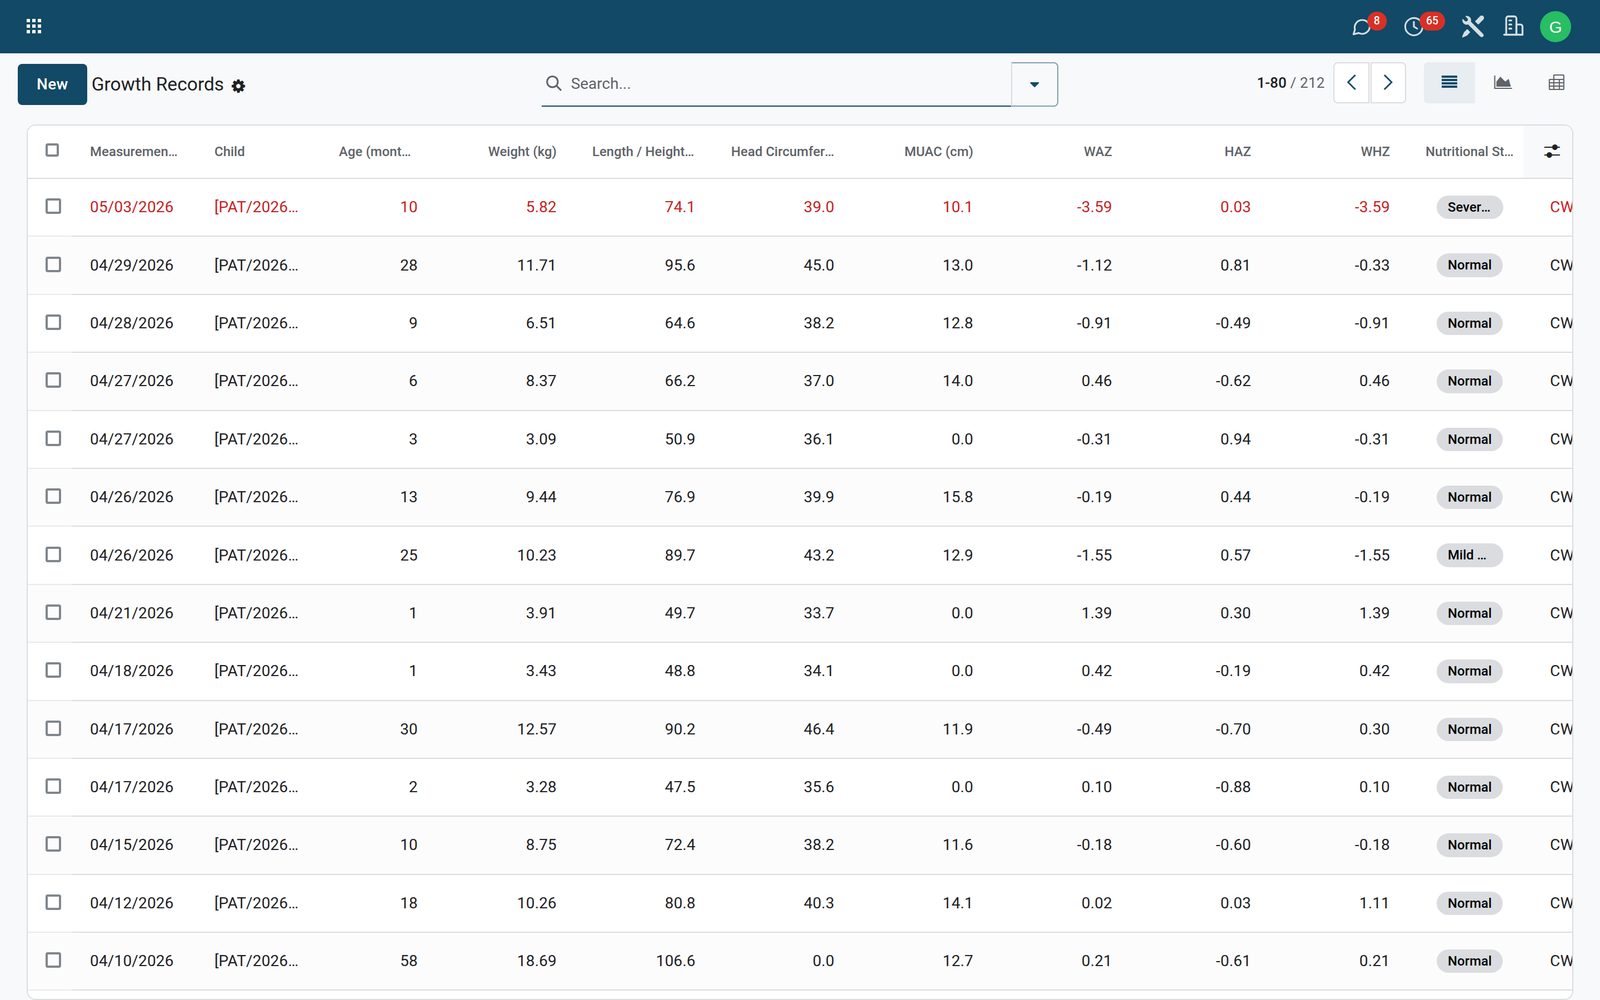
Task: Open the conversations chat icon
Action: (x=1362, y=27)
